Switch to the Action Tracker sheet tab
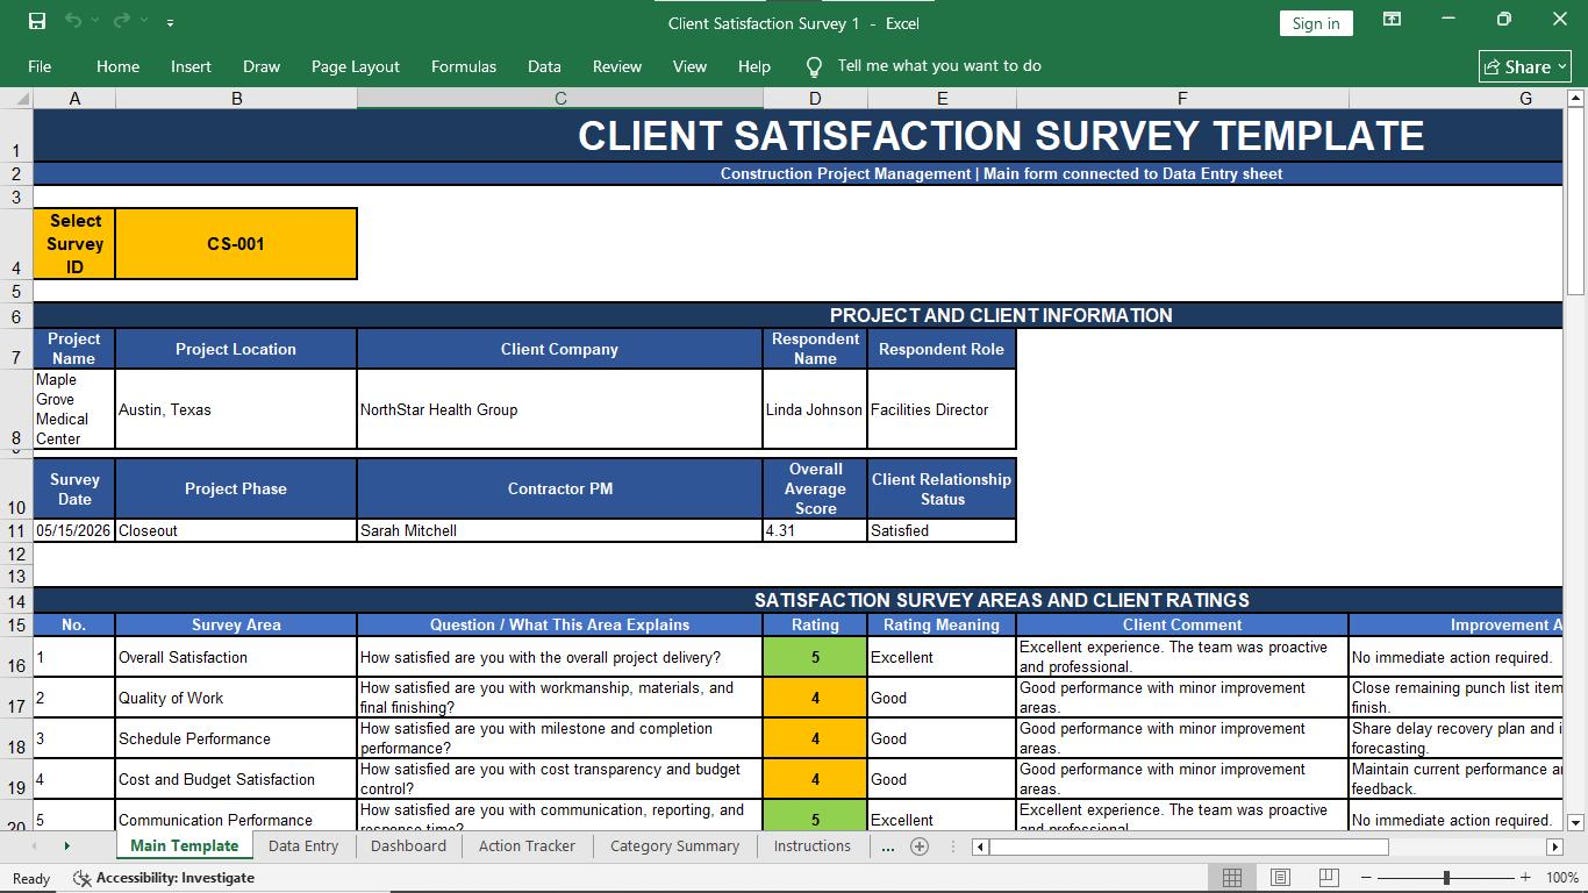The image size is (1588, 893). pos(527,846)
